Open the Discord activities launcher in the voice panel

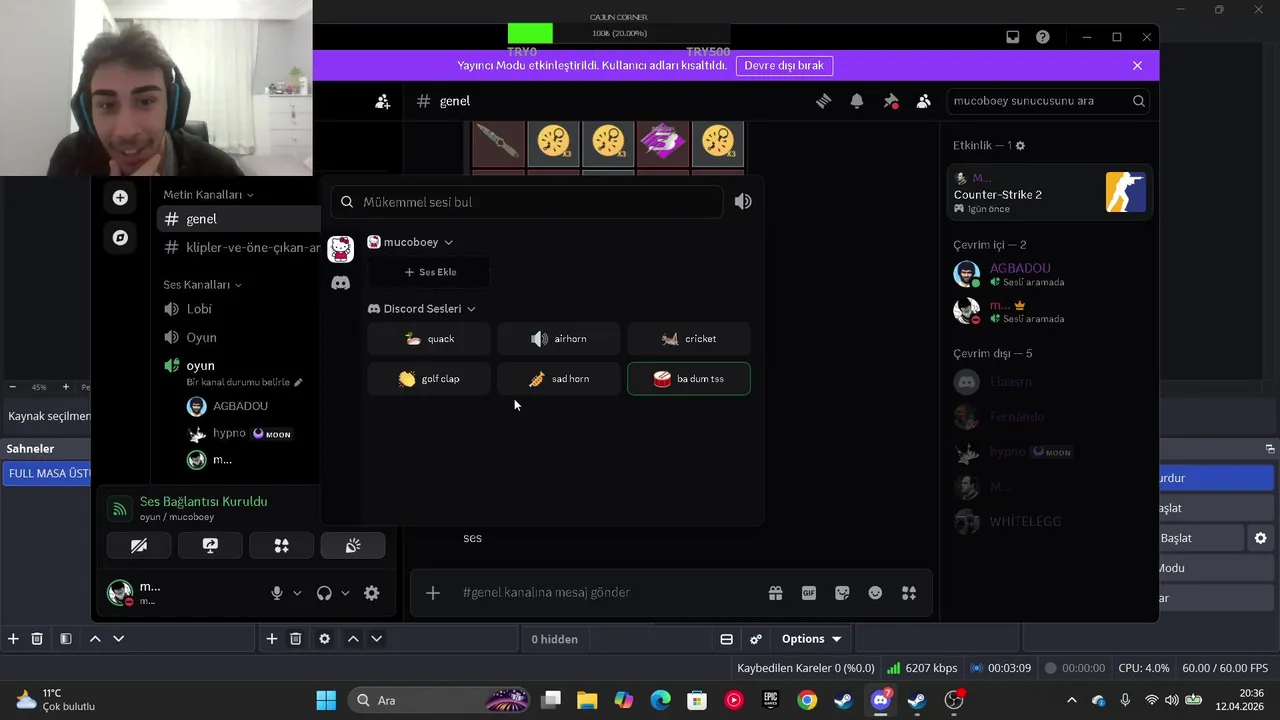282,545
